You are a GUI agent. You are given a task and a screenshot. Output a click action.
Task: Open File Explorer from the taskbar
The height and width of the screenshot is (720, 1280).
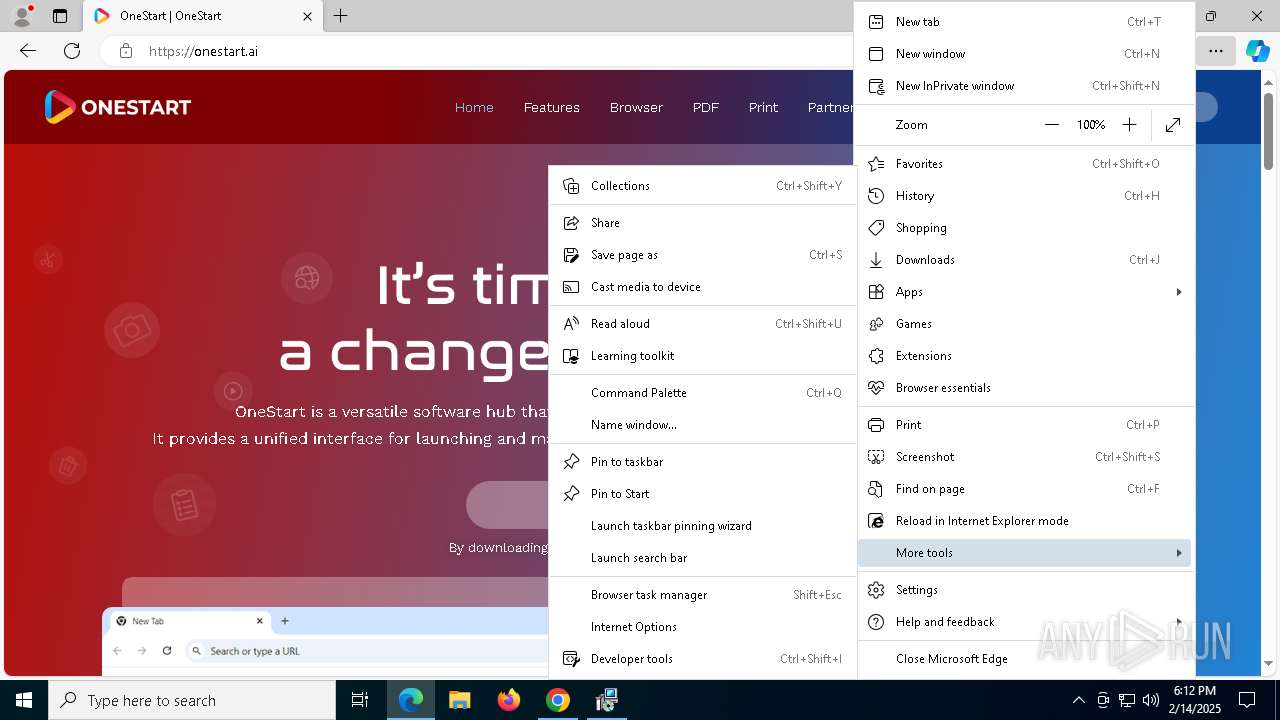[x=460, y=700]
